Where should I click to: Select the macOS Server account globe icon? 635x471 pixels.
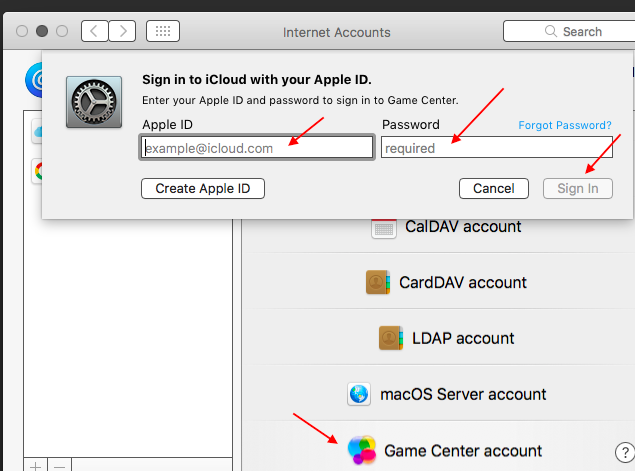[x=359, y=394]
